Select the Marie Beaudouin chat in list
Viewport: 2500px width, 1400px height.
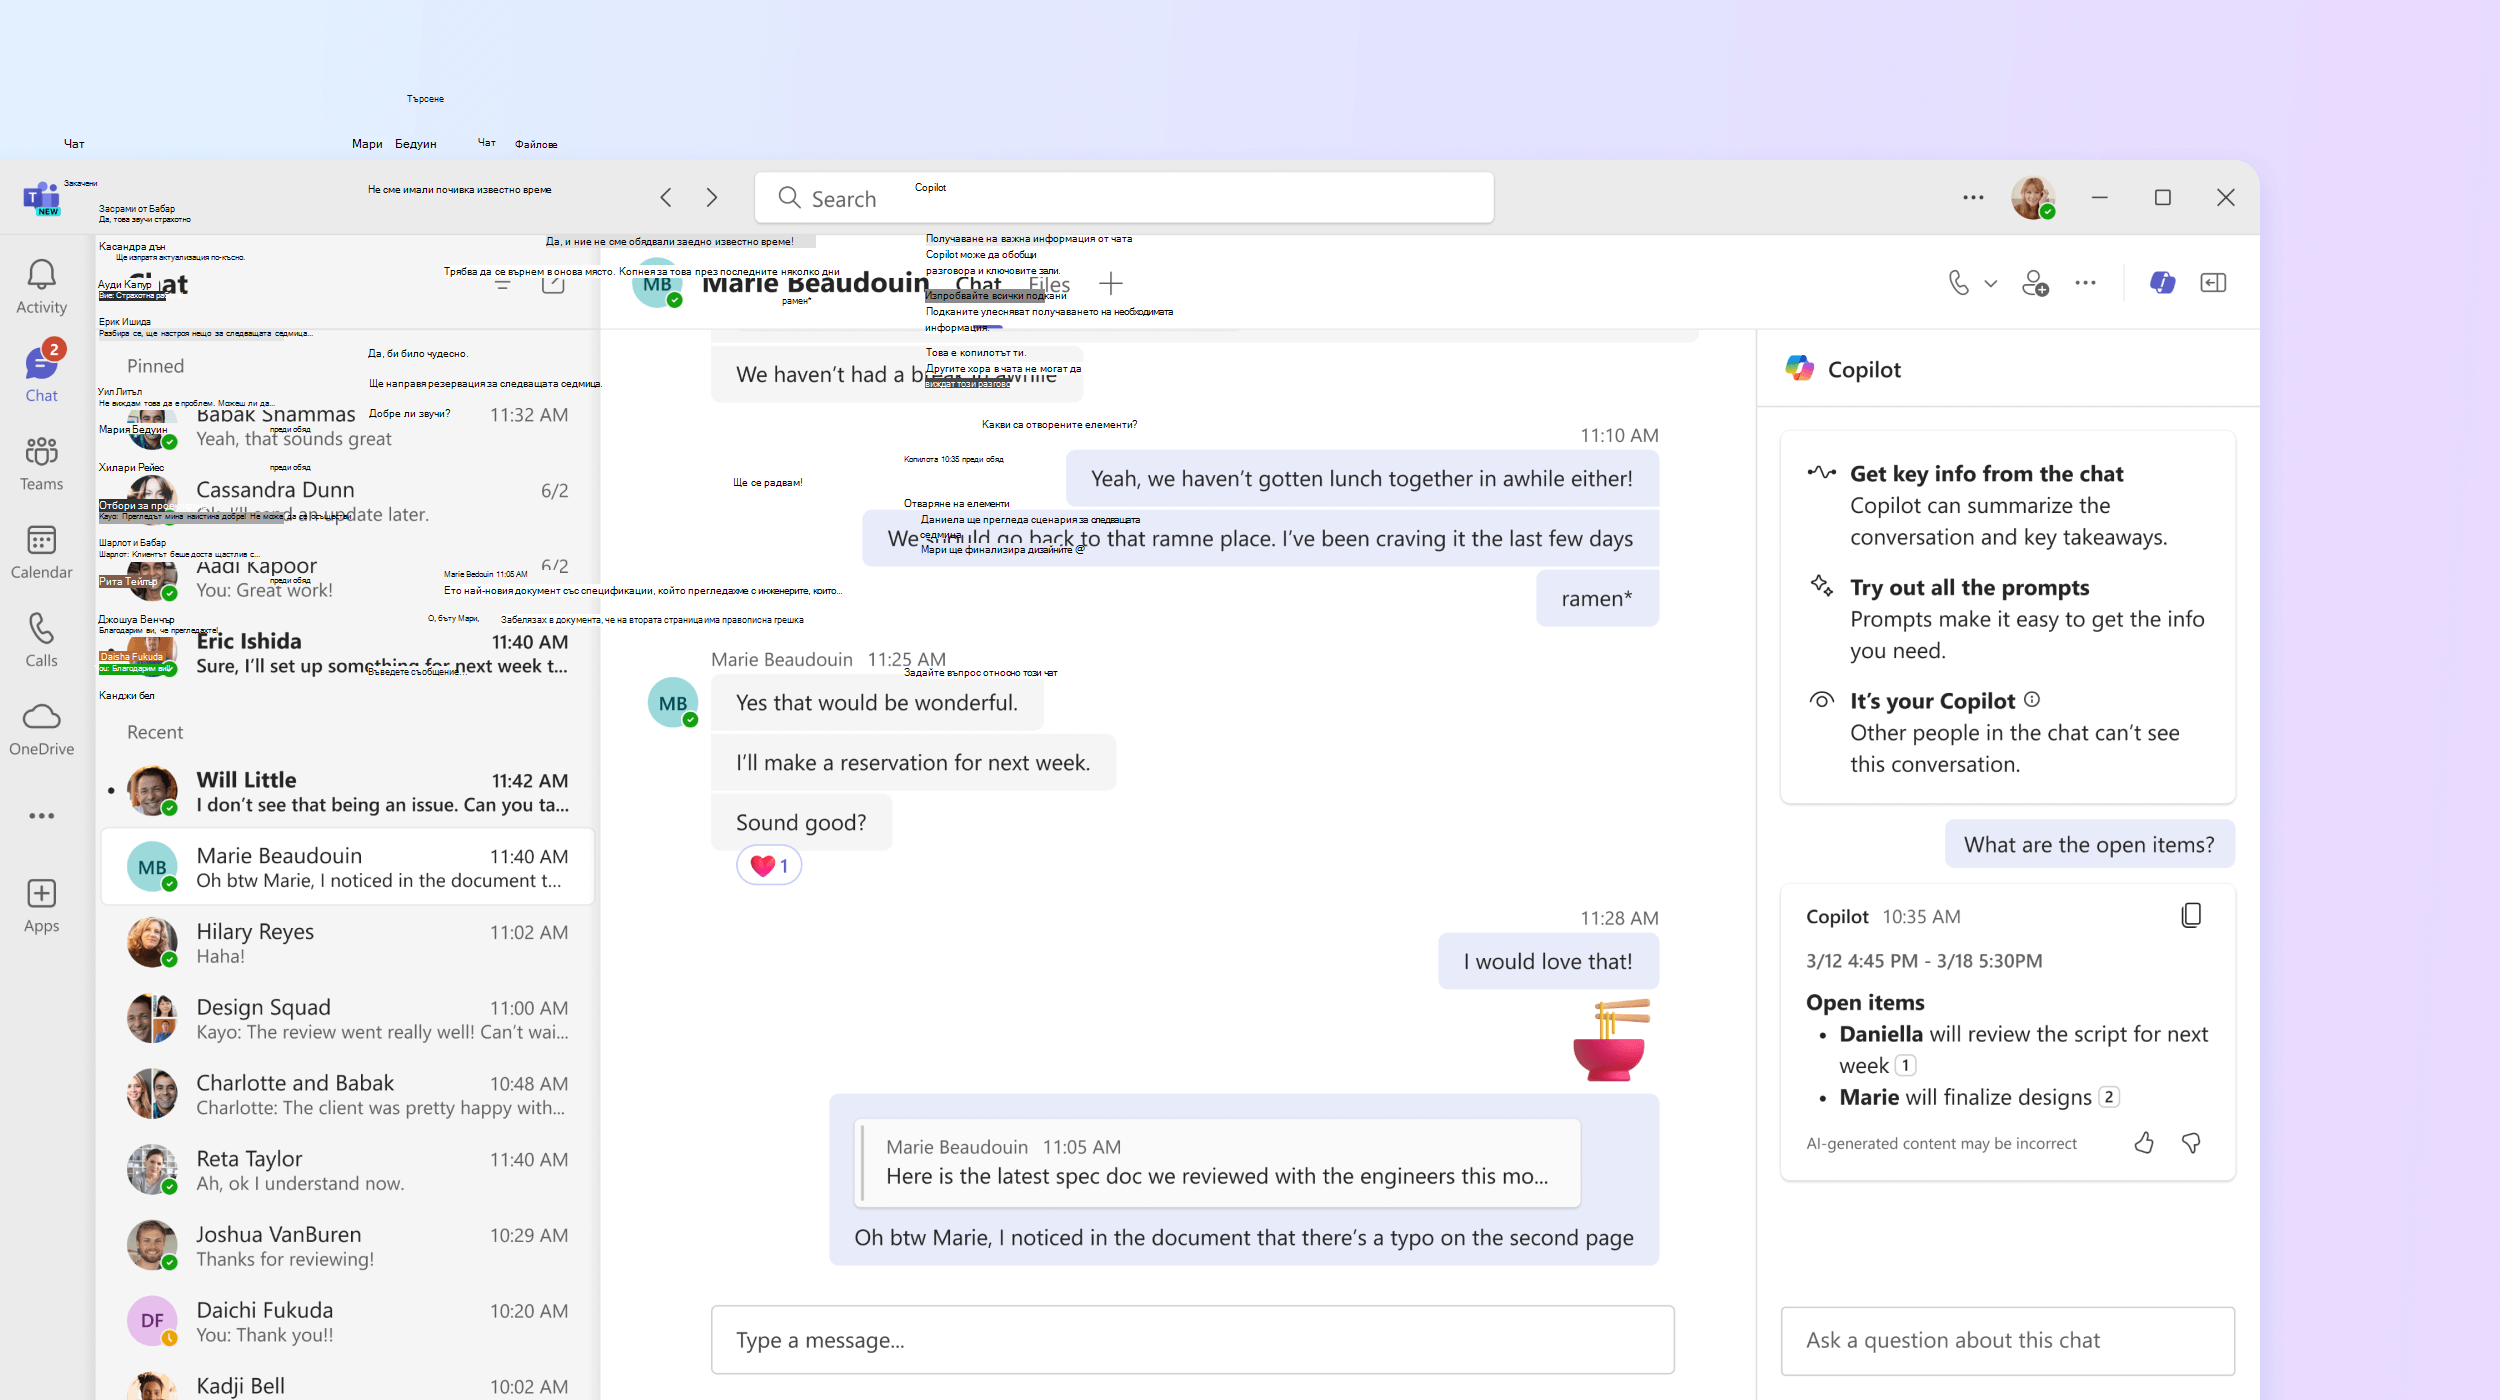(x=348, y=867)
